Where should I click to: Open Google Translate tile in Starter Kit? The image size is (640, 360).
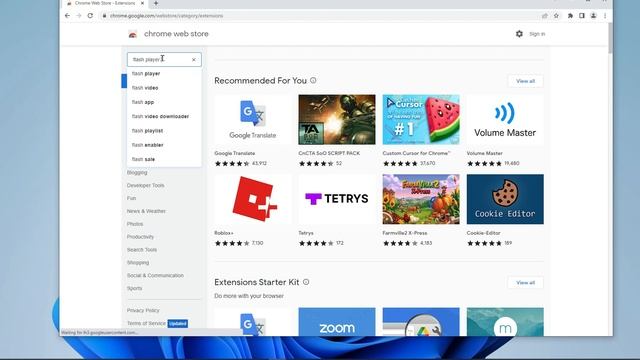253,322
